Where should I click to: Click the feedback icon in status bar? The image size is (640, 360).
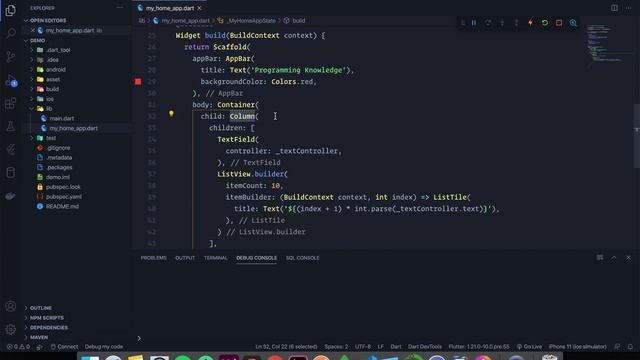[617, 347]
